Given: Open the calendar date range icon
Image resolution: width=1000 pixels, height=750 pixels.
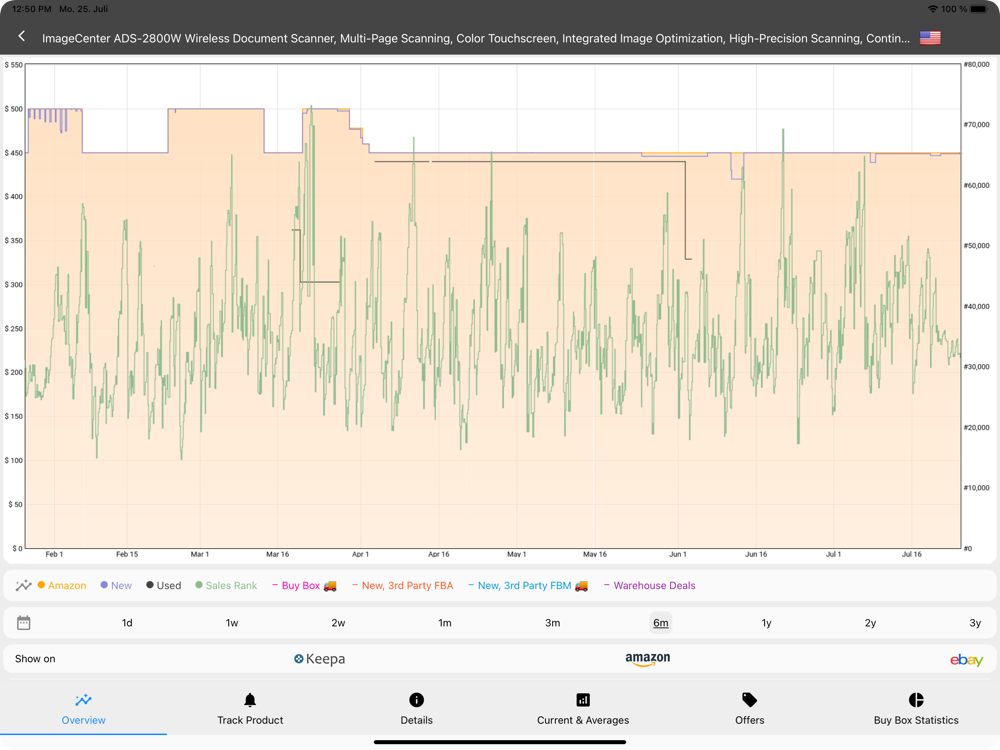Looking at the screenshot, I should coord(24,623).
